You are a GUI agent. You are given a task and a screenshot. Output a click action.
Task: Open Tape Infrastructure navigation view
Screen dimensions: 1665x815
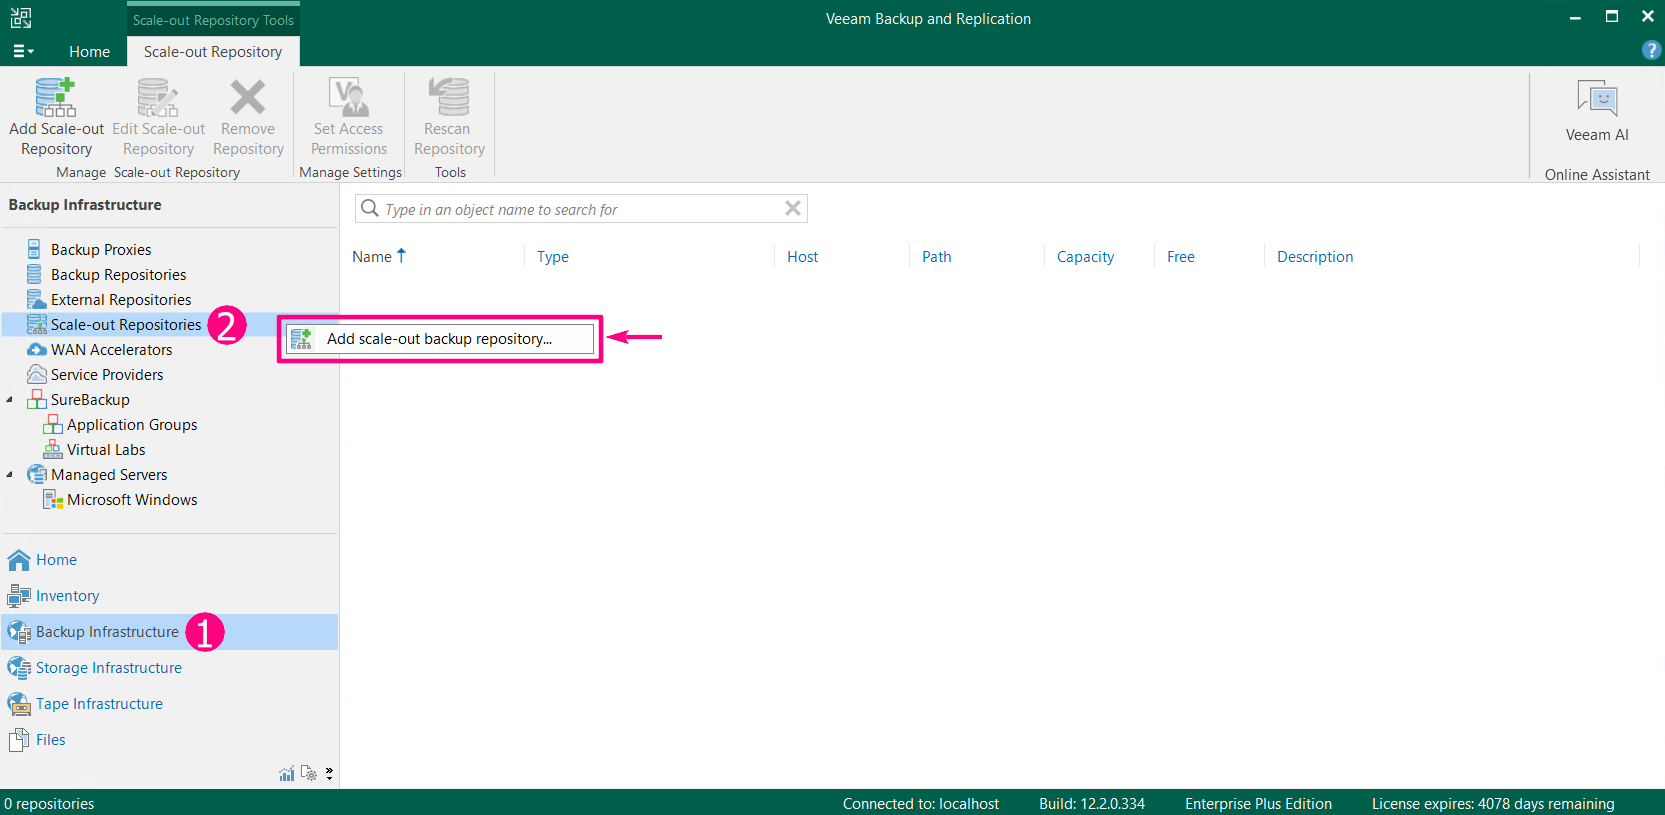(x=99, y=703)
